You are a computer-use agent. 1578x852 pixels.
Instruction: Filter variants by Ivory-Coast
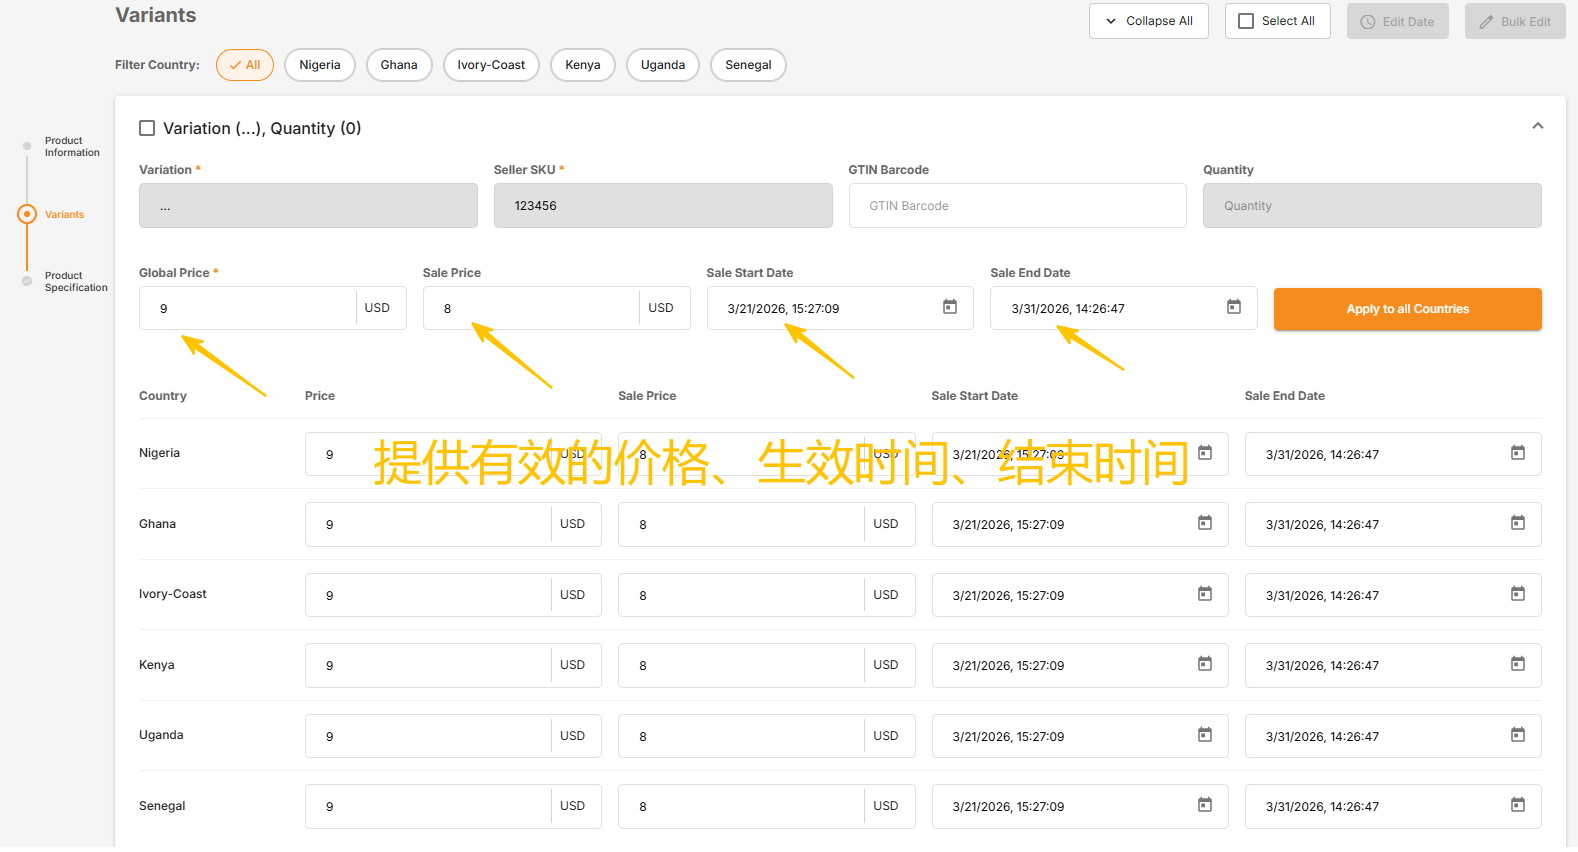[x=491, y=65]
